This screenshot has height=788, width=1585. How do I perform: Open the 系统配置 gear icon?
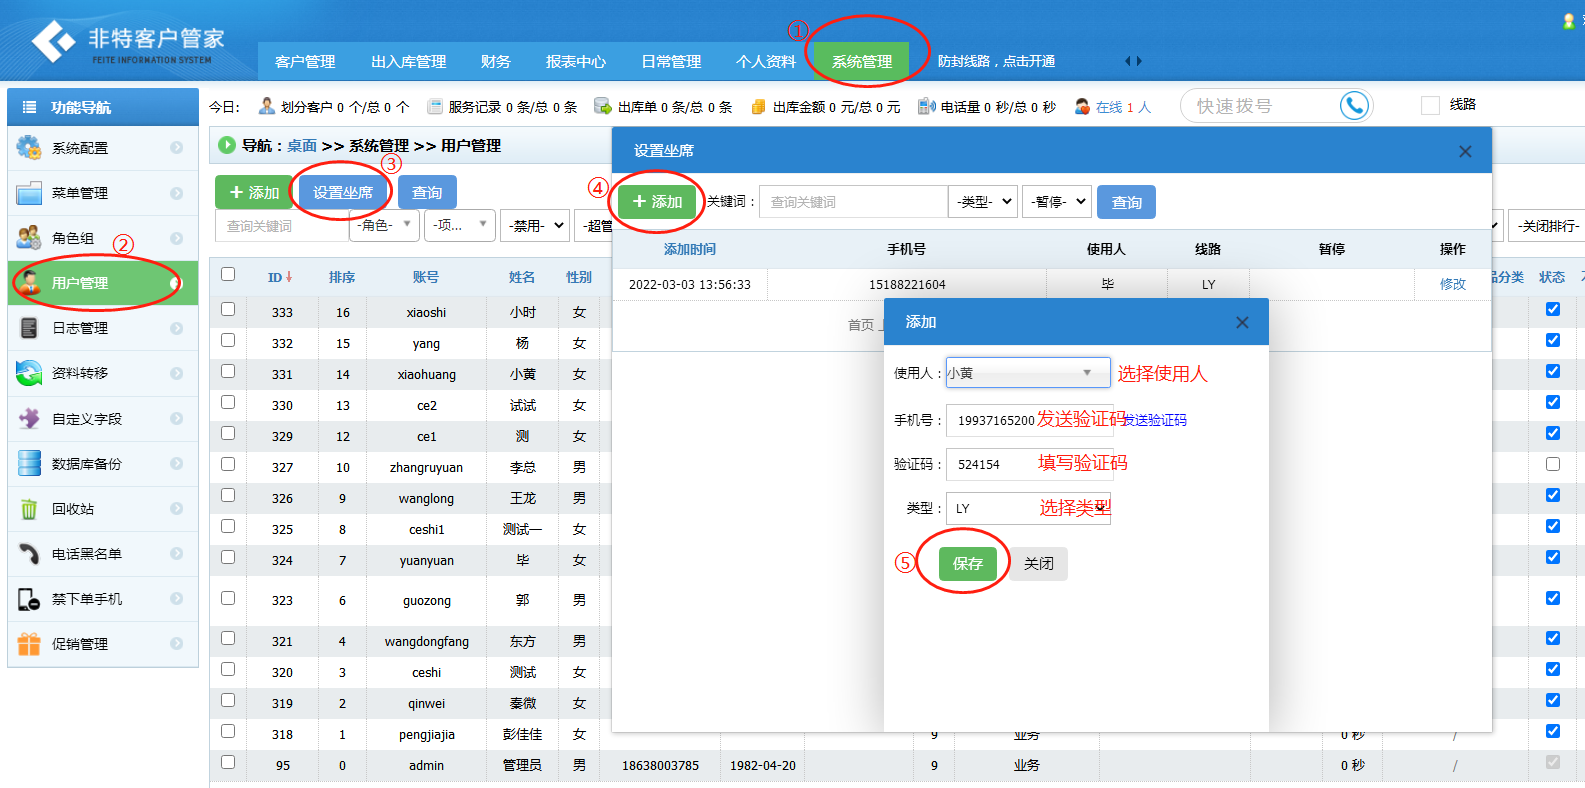pos(29,148)
